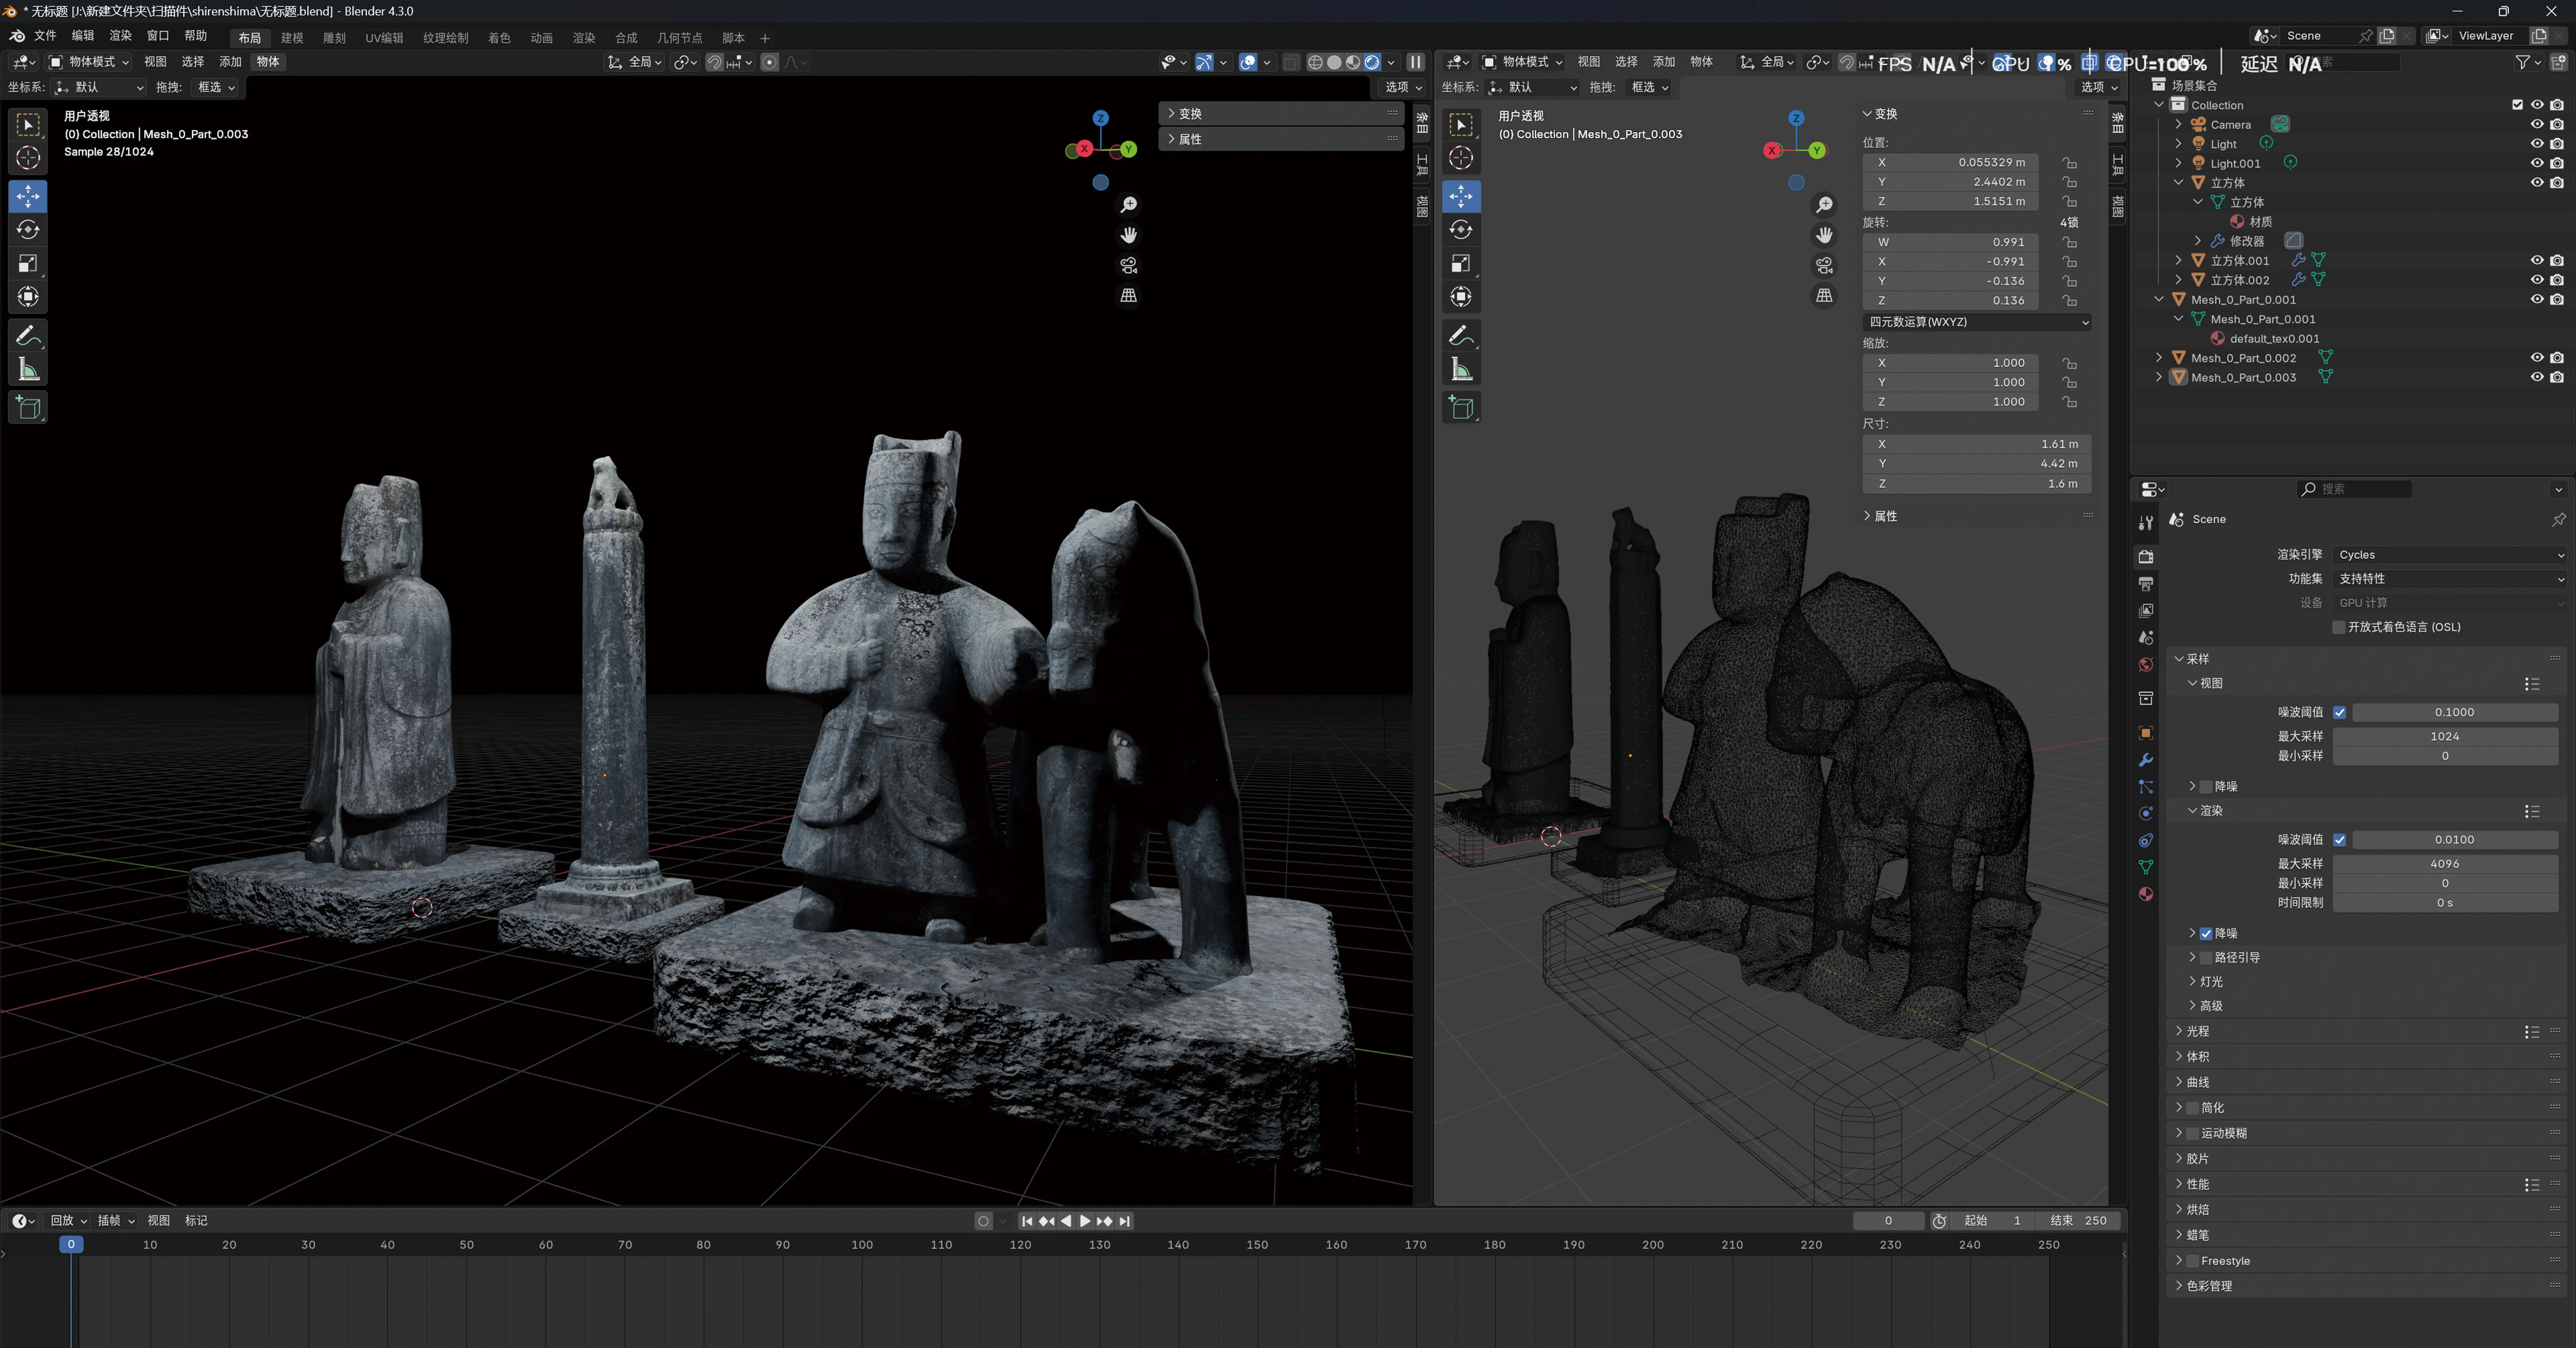
Task: Open the 四元数运算(WXYZ) rotation mode dropdown
Action: tap(1977, 322)
